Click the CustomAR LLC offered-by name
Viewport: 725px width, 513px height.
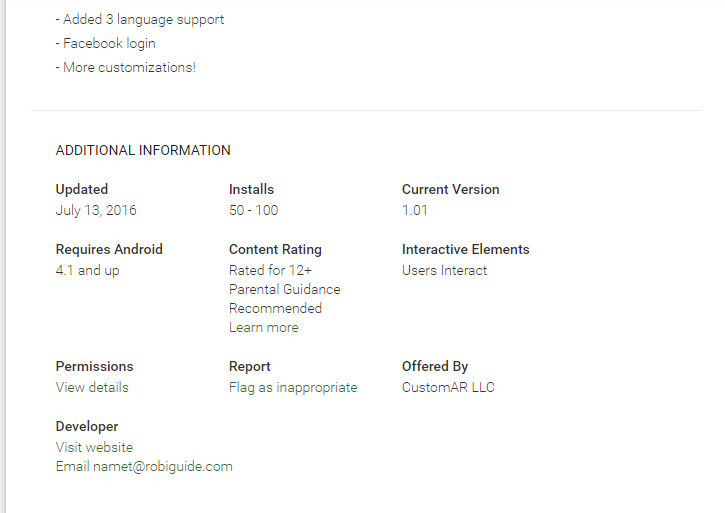448,387
